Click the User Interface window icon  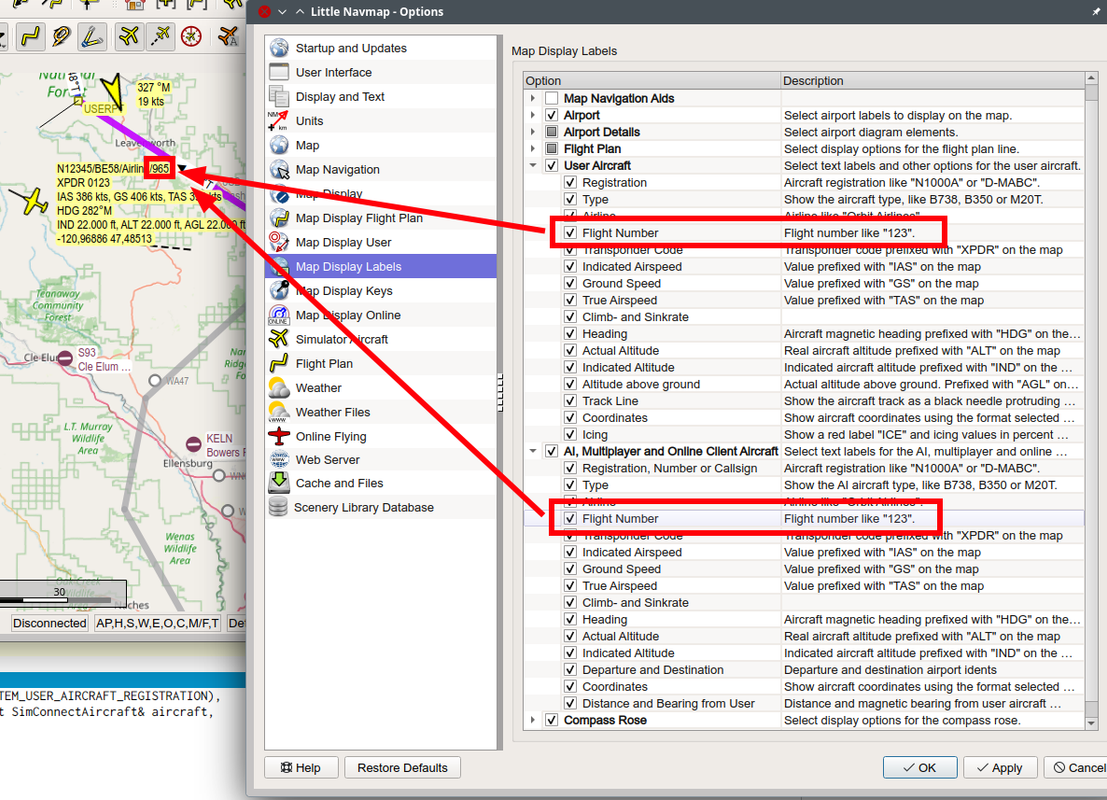tap(280, 72)
